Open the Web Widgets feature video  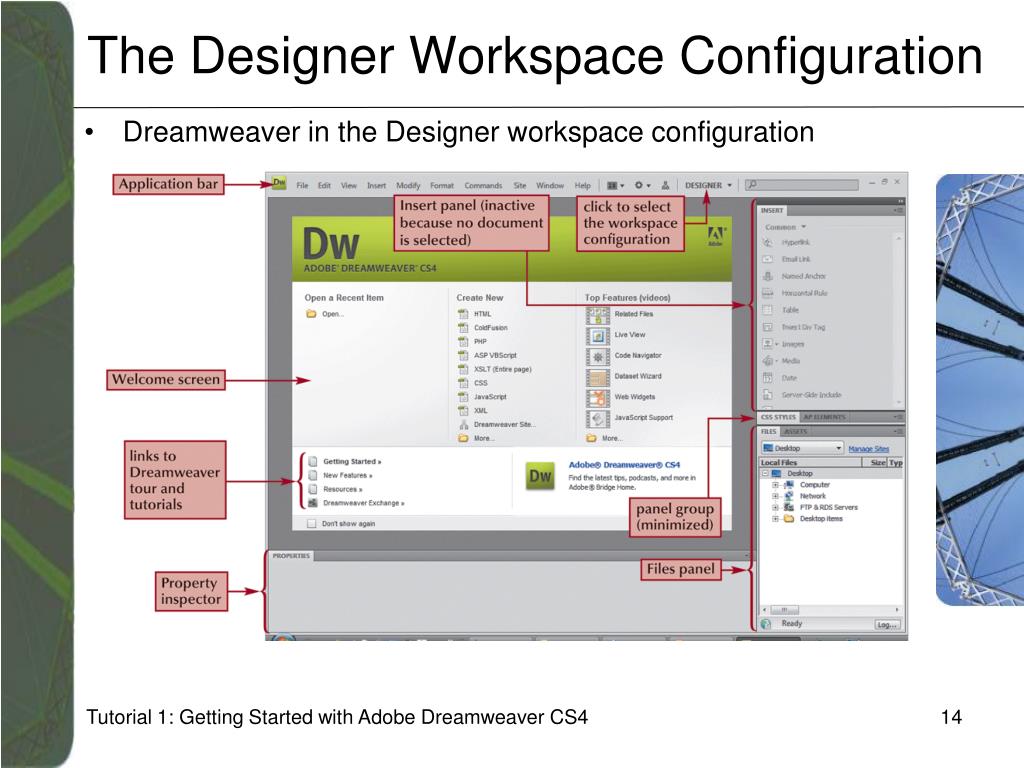(621, 398)
